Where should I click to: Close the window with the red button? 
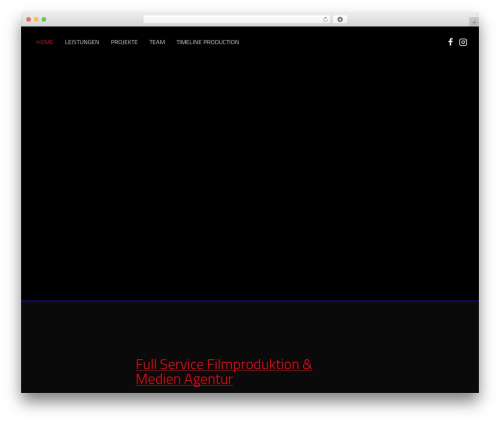pyautogui.click(x=29, y=19)
